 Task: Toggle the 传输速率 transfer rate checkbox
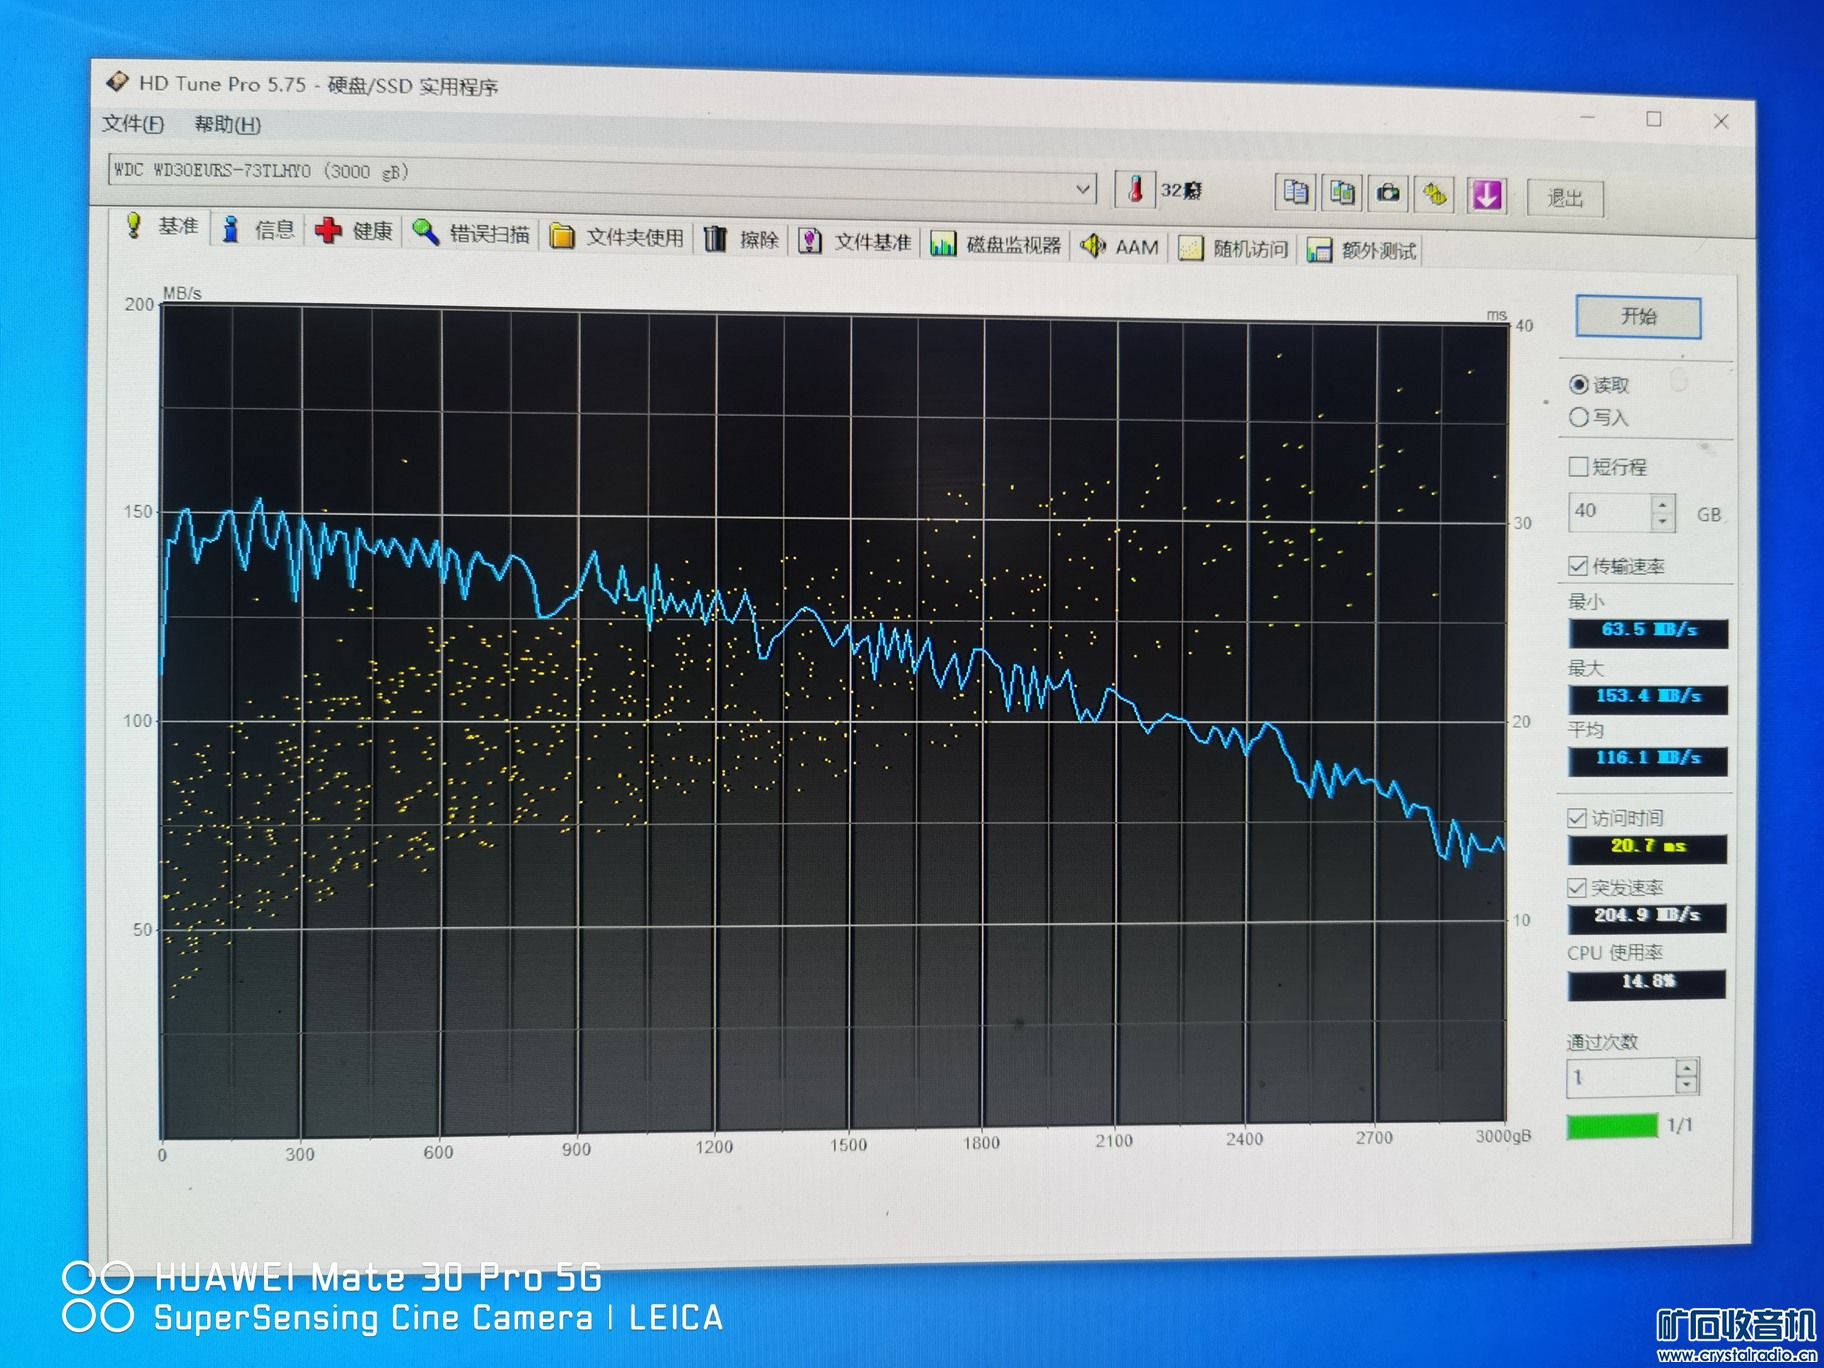(1578, 566)
